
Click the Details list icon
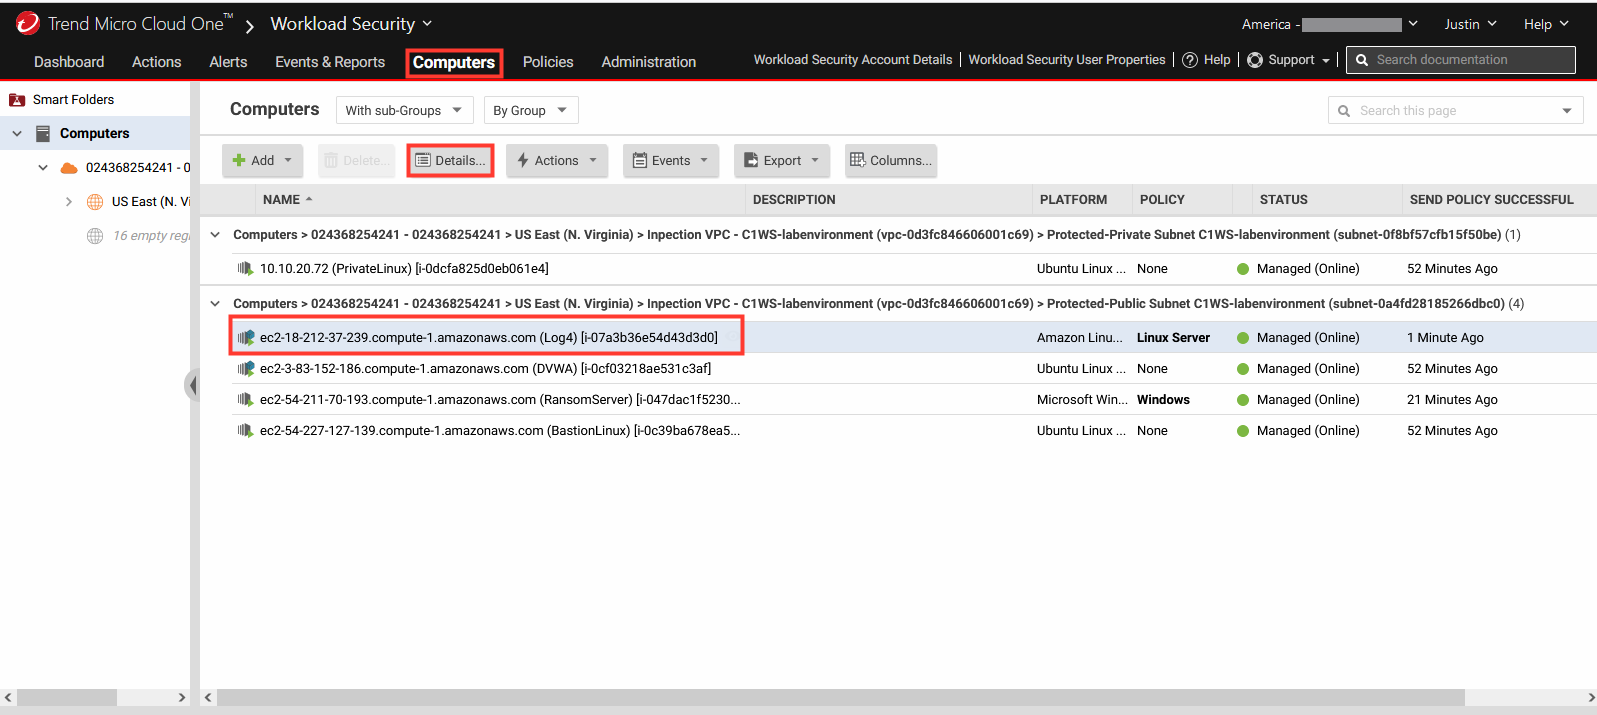pyautogui.click(x=423, y=160)
